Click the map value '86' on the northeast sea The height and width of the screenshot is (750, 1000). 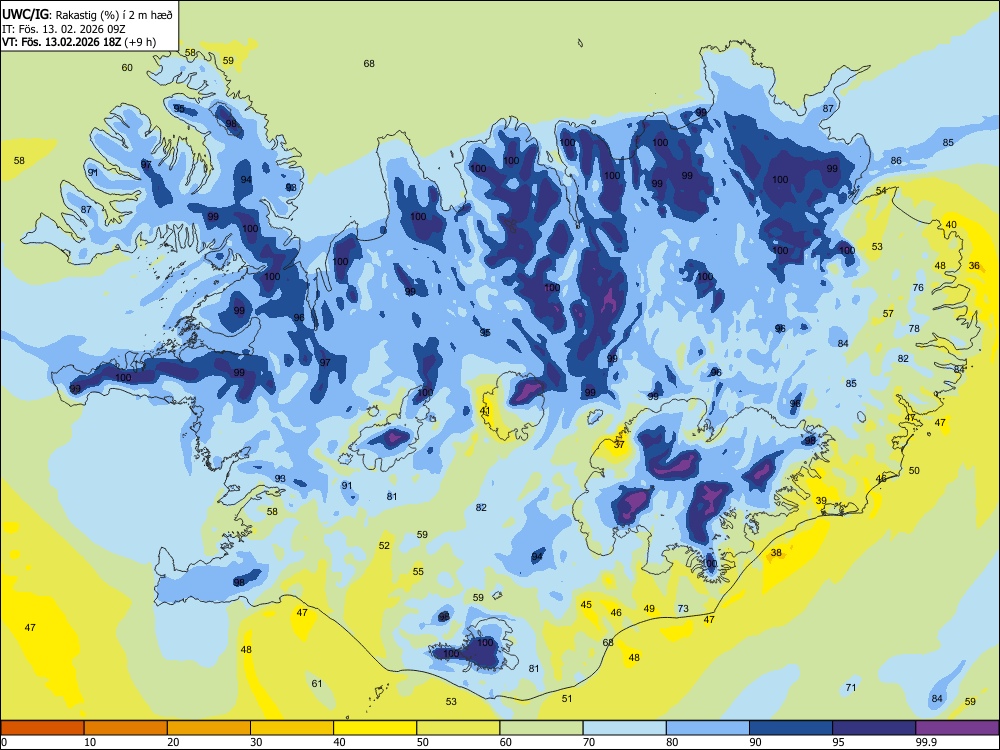pyautogui.click(x=896, y=161)
